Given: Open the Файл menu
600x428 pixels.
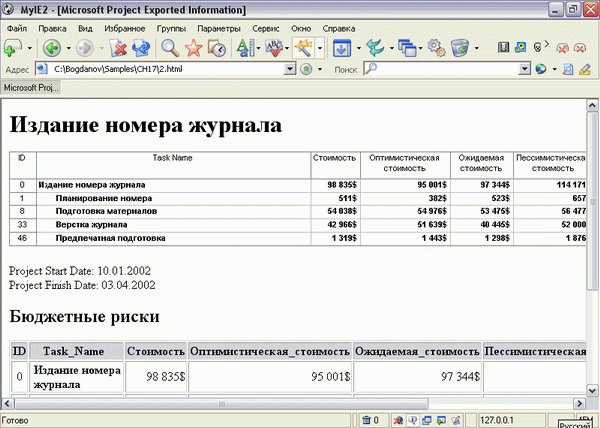Looking at the screenshot, I should coord(17,29).
